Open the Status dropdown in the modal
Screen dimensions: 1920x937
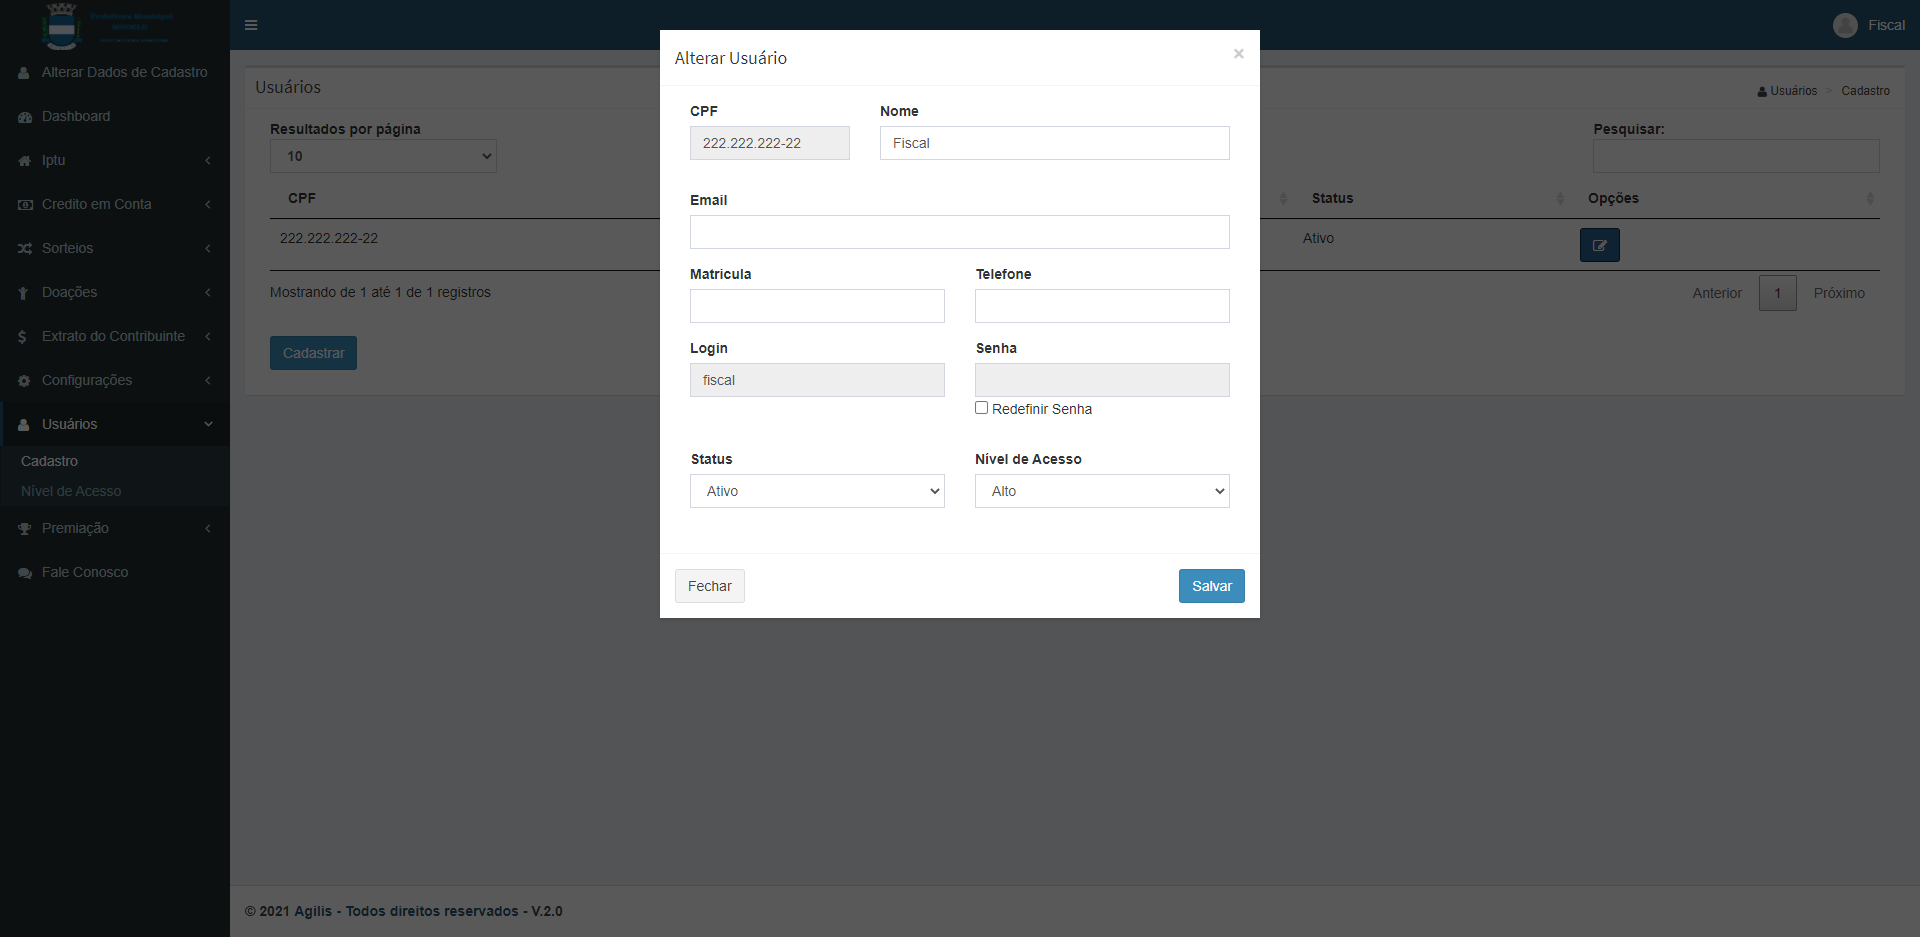click(817, 491)
